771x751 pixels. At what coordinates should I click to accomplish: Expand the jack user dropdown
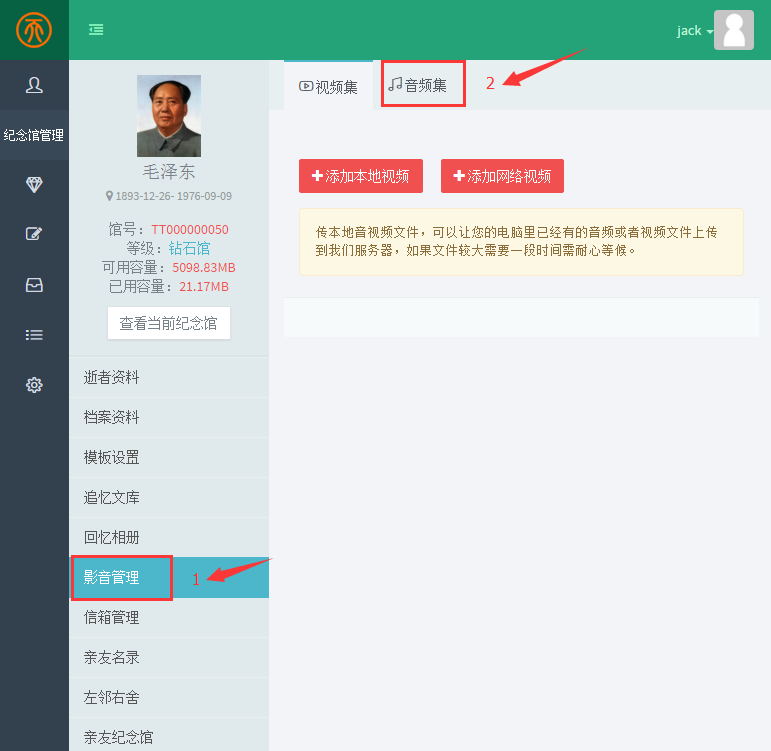(x=694, y=31)
